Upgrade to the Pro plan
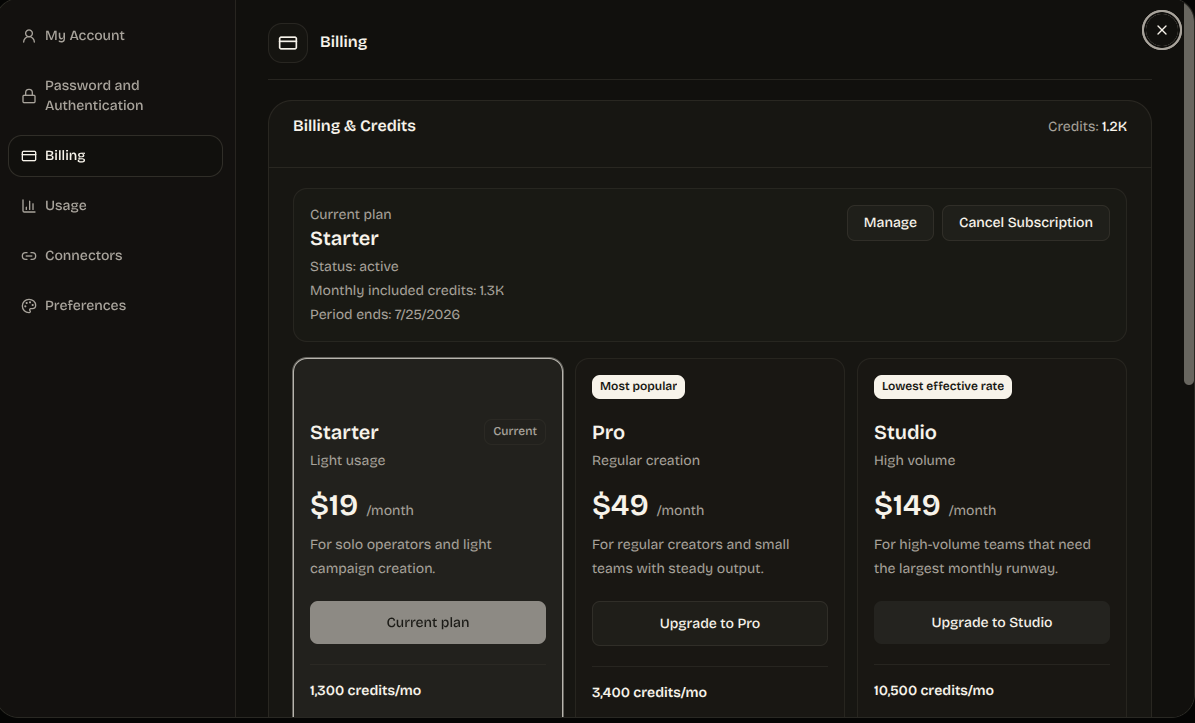 pyautogui.click(x=710, y=623)
